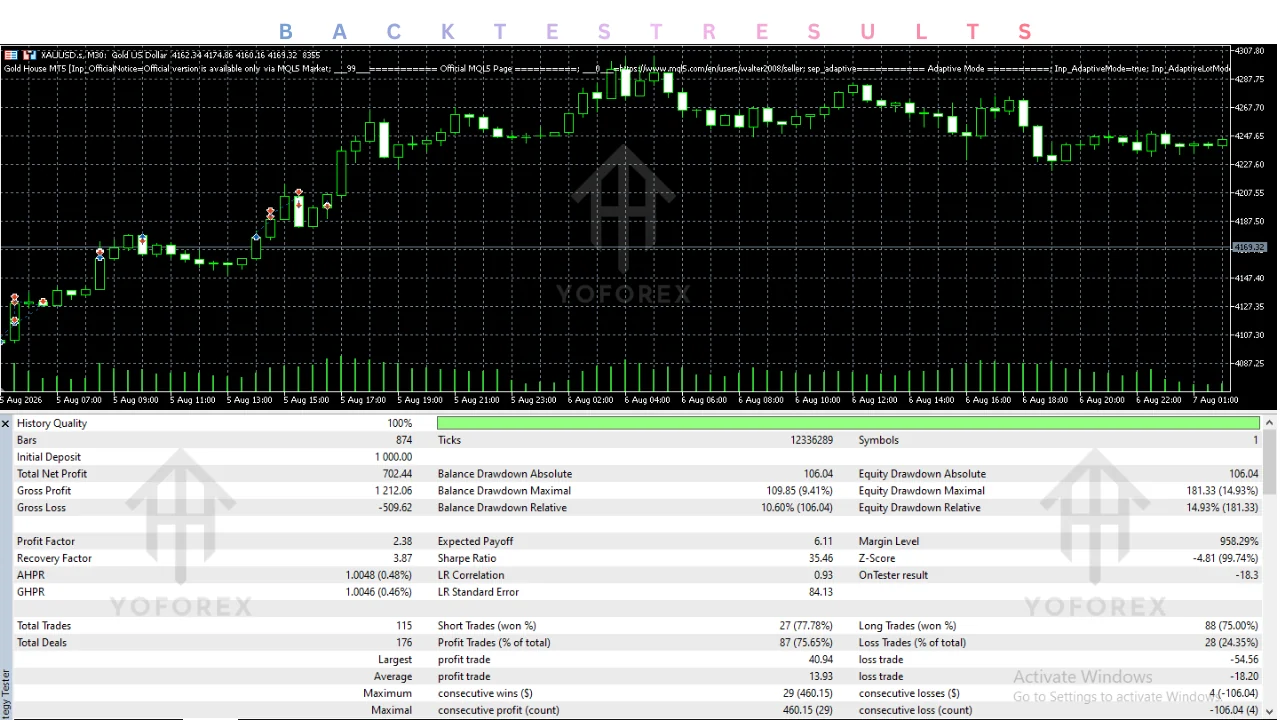This screenshot has height=720, width=1280.
Task: Select Initial Deposit value 1 000.00
Action: pos(394,458)
